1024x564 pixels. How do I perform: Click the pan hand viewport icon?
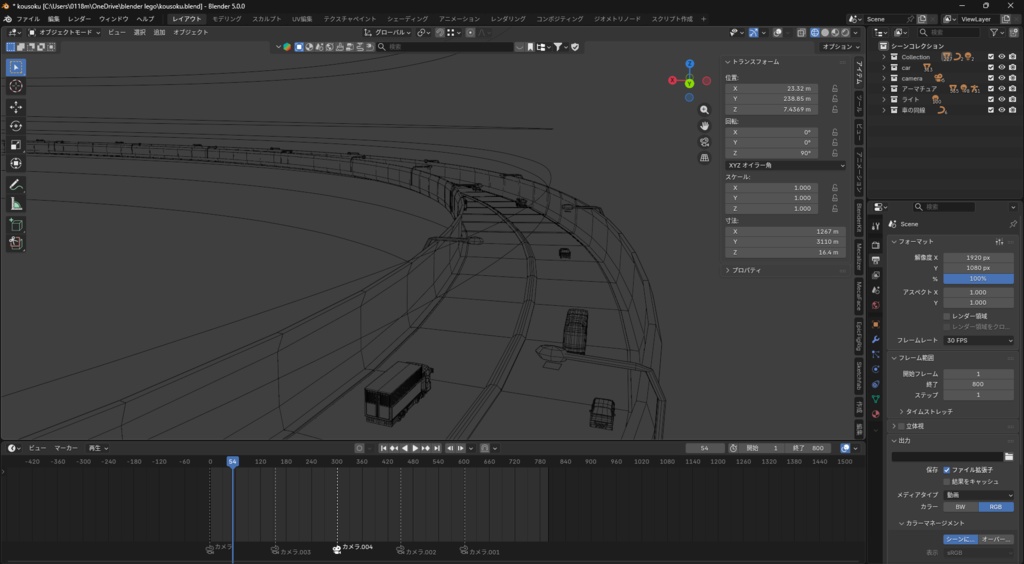click(704, 125)
